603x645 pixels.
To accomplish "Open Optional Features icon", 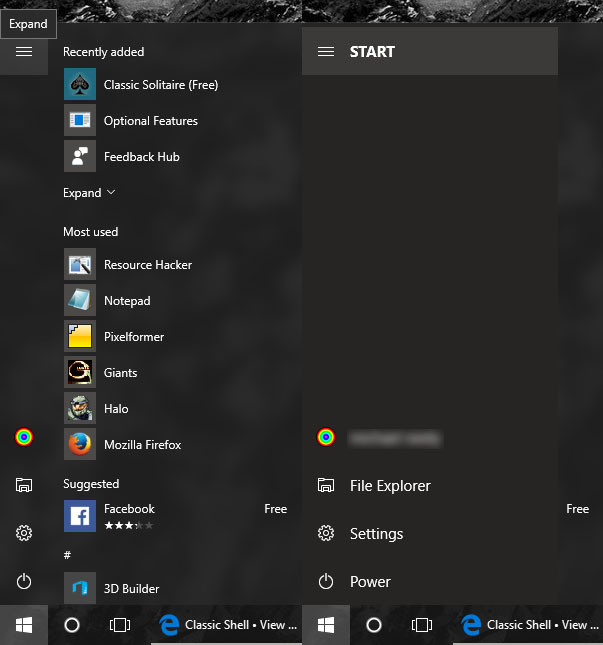I will pyautogui.click(x=80, y=120).
